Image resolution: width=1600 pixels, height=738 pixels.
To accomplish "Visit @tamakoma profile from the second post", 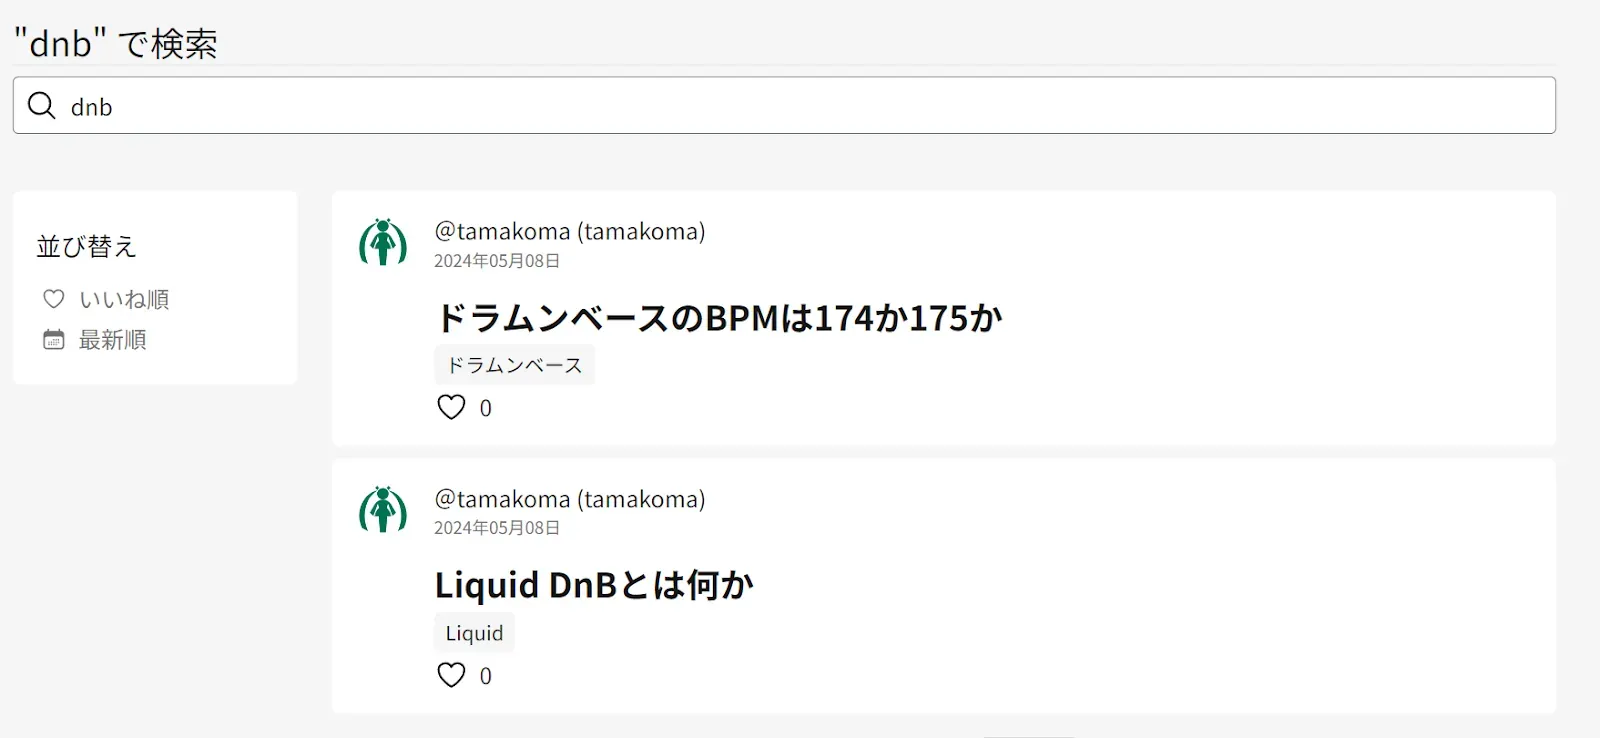I will (x=569, y=499).
